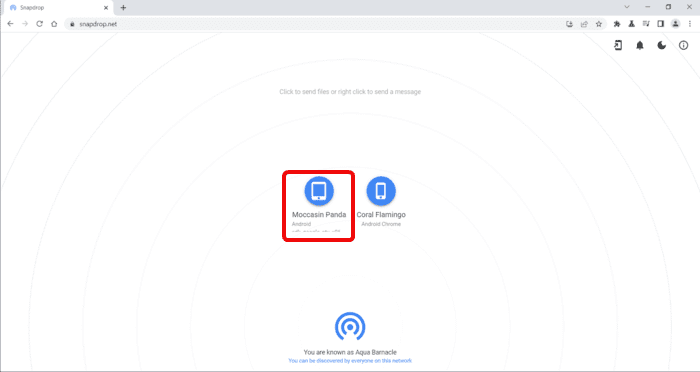Image resolution: width=700 pixels, height=372 pixels.
Task: Click the share this page icon
Action: click(x=584, y=24)
